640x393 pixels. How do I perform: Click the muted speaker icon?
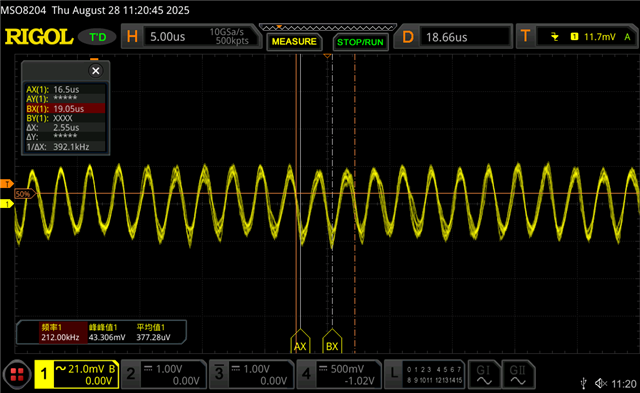point(601,383)
